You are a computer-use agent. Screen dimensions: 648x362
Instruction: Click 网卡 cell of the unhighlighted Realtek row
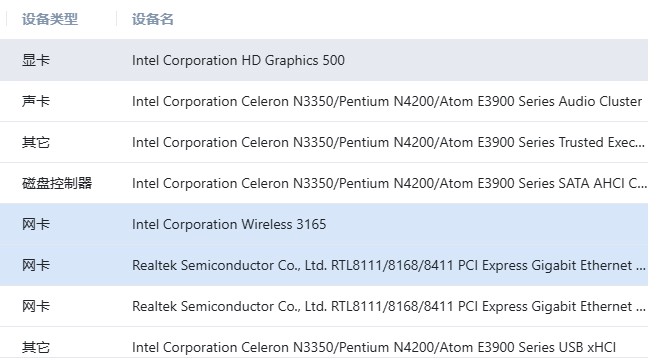pos(36,306)
